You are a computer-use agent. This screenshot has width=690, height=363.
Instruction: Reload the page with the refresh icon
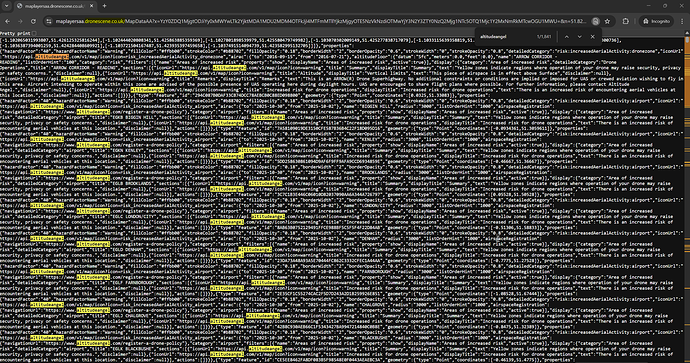tap(33, 21)
